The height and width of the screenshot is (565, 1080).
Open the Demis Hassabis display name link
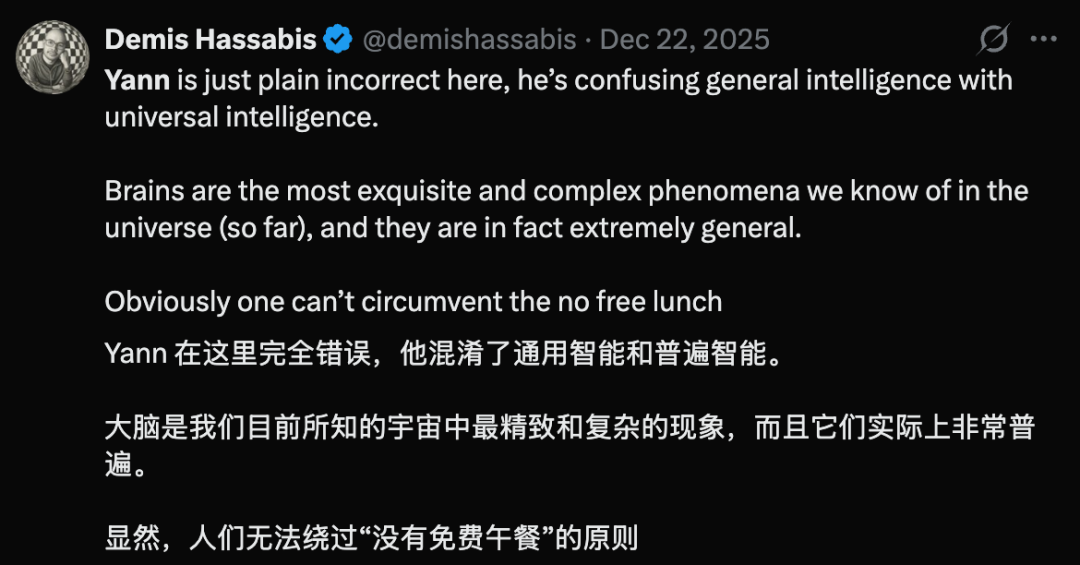tap(210, 40)
